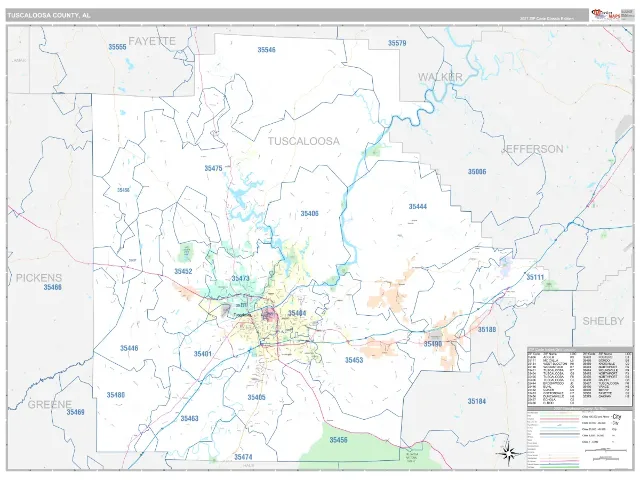The image size is (640, 480).
Task: Click ZIP code label 35453
Action: pyautogui.click(x=354, y=360)
